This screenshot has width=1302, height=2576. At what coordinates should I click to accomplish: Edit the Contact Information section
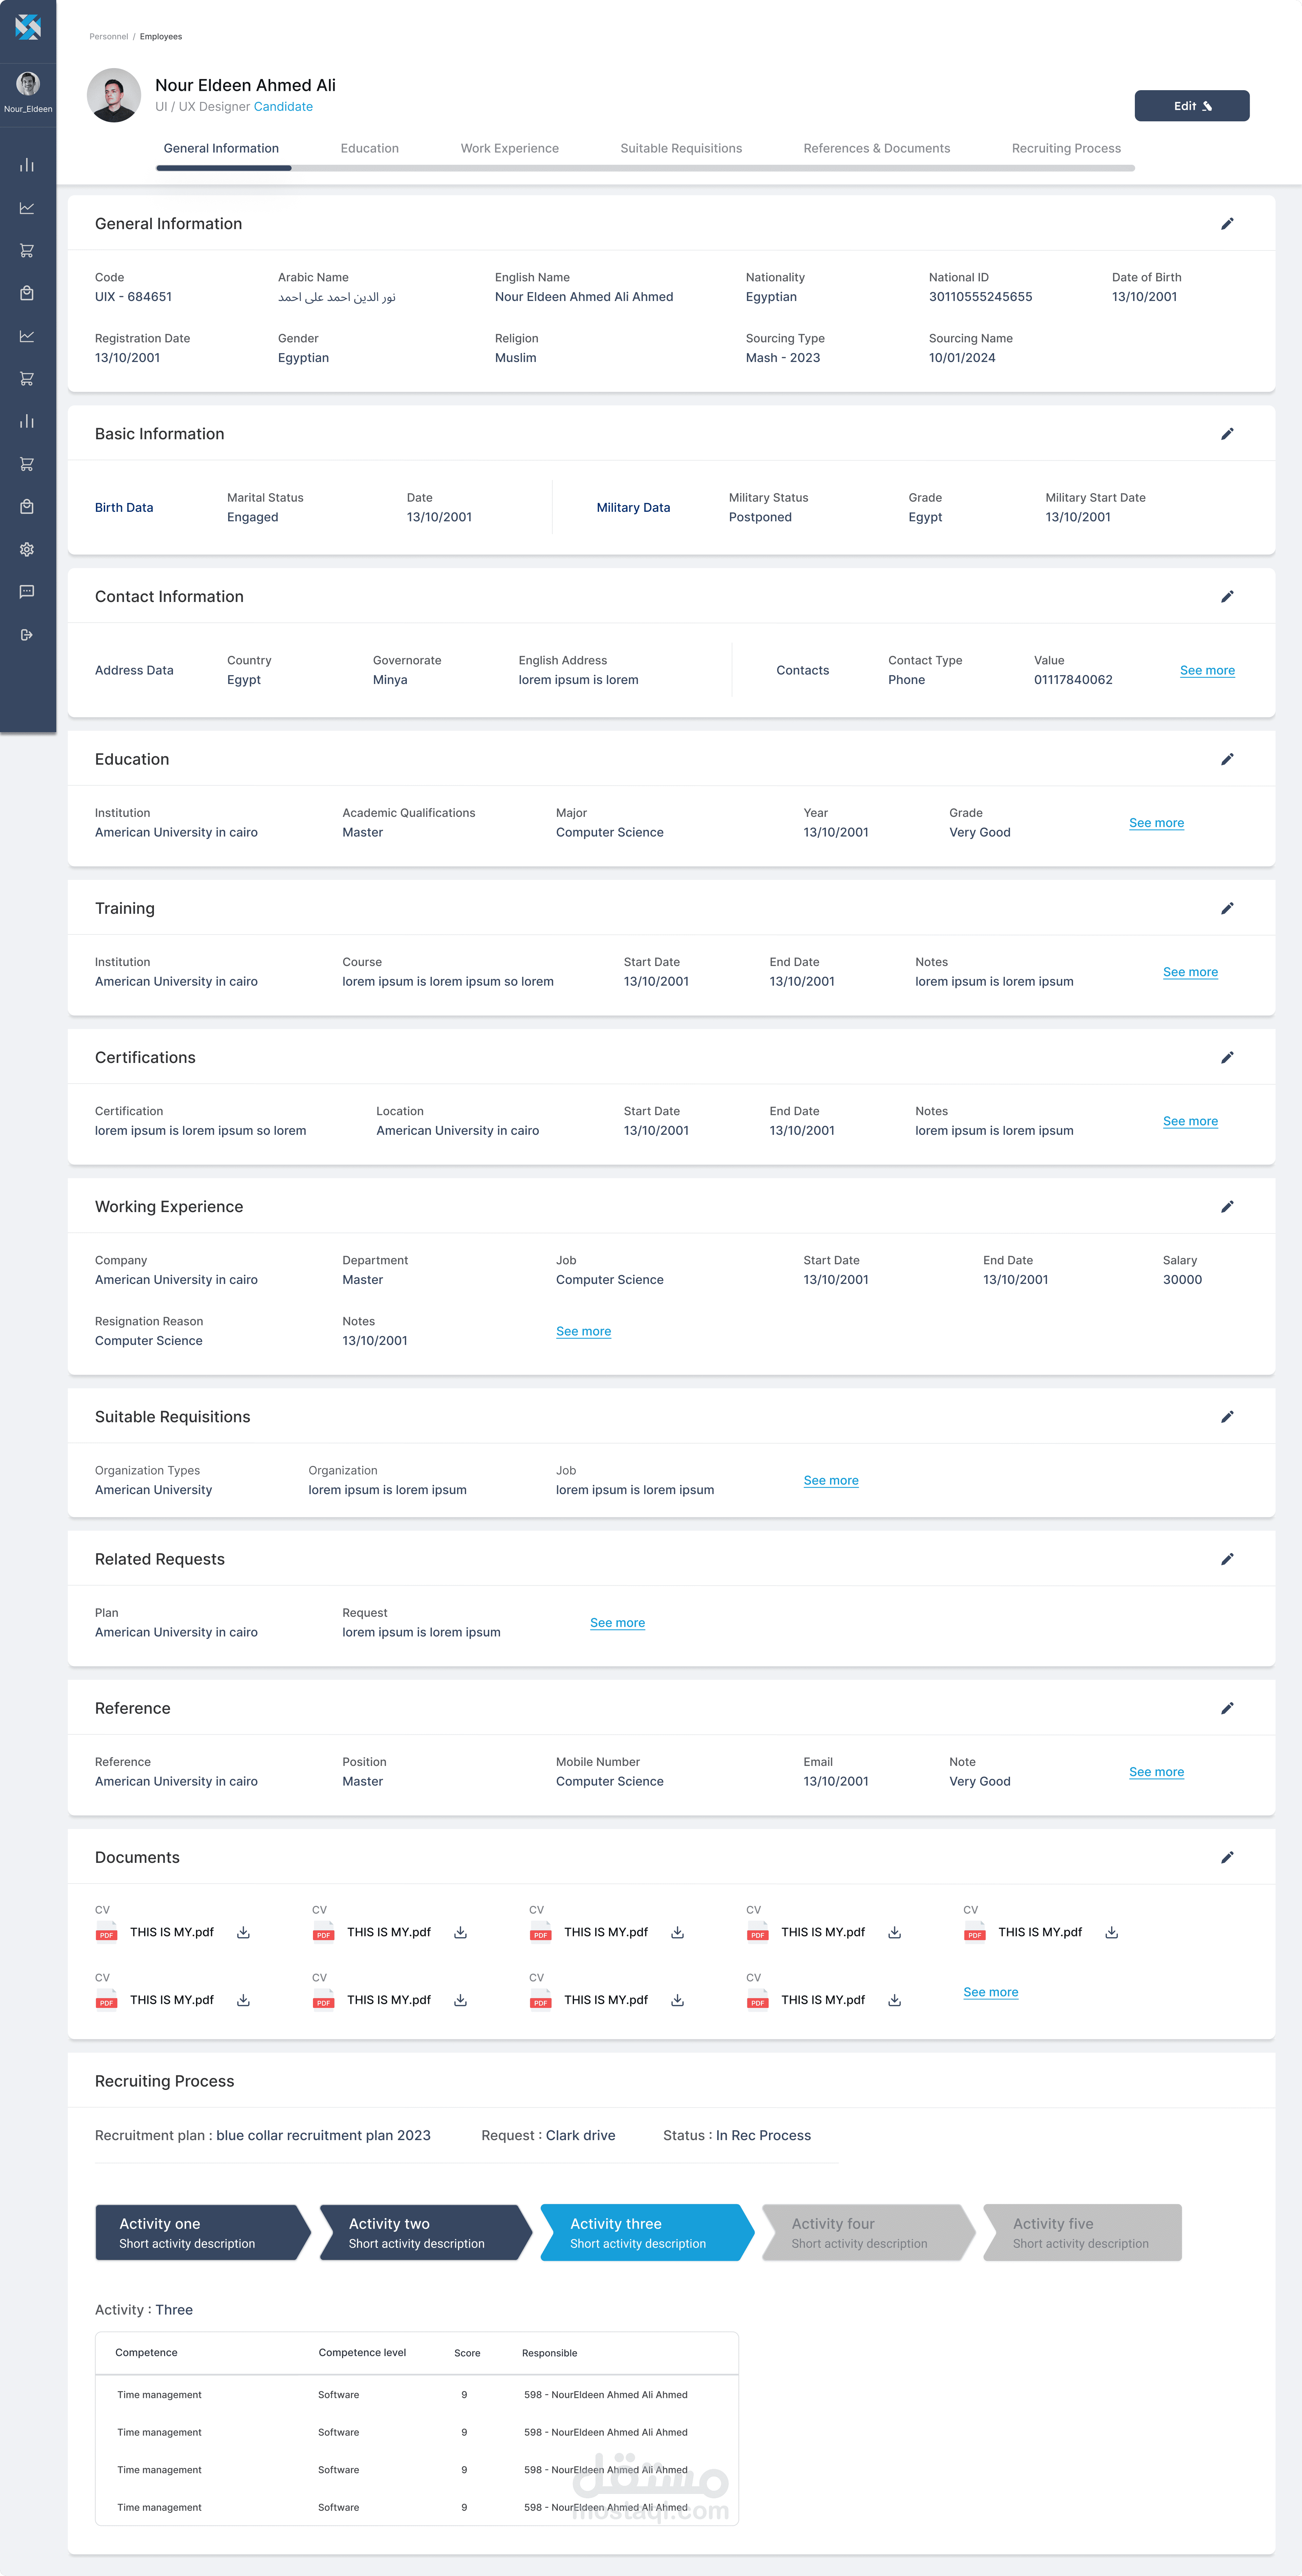click(1227, 597)
